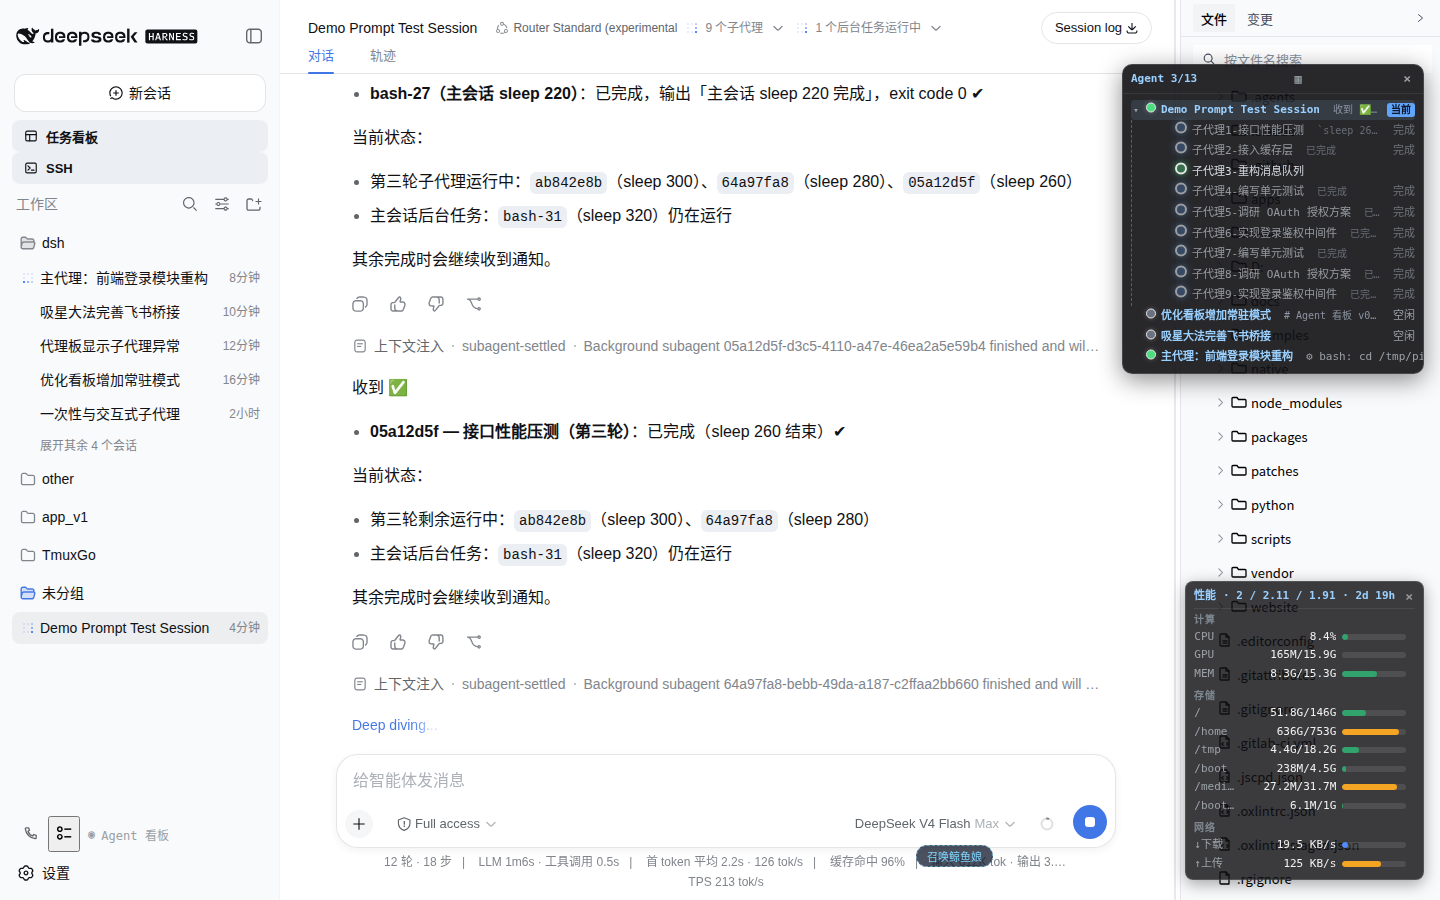Viewport: 1440px width, 900px height.
Task: Open the DeepSeek V4 Flash model dropdown
Action: click(x=935, y=824)
